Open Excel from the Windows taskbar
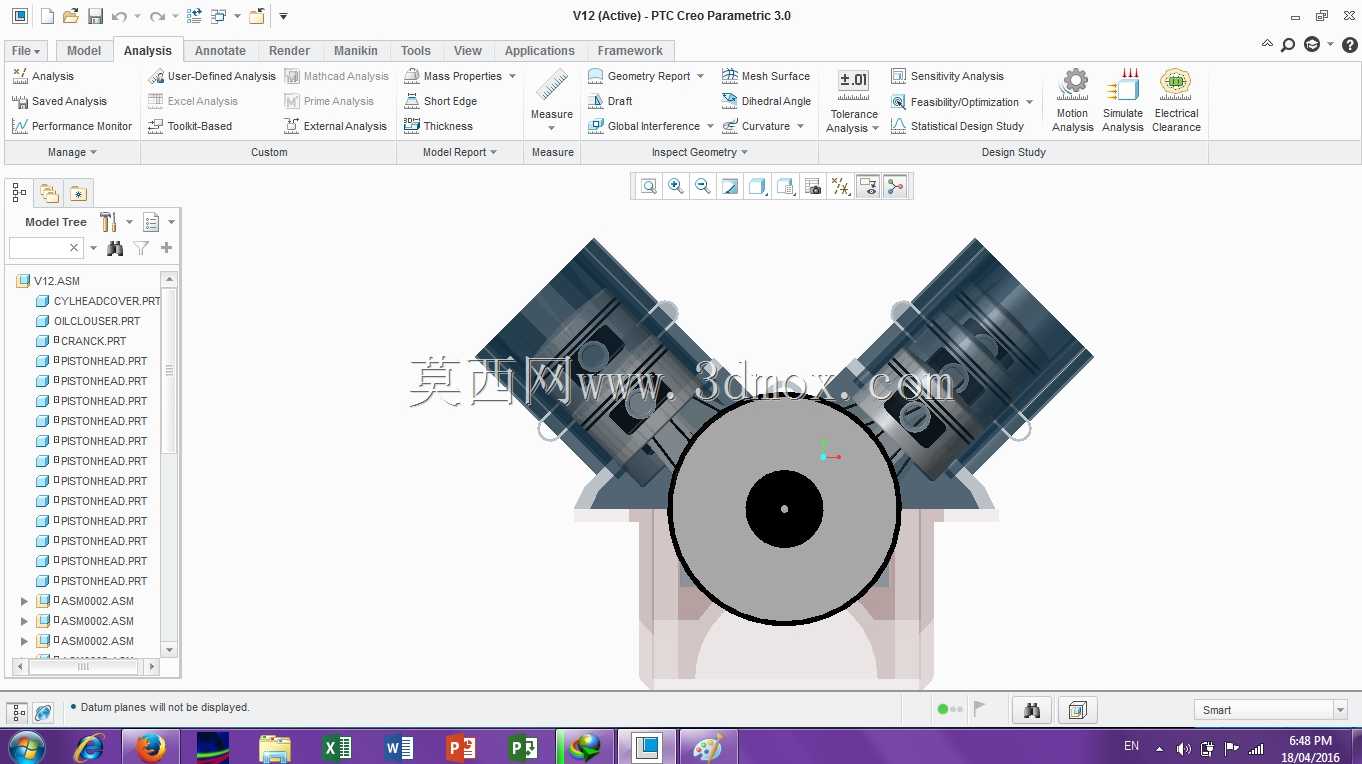Image resolution: width=1362 pixels, height=764 pixels. pos(337,747)
